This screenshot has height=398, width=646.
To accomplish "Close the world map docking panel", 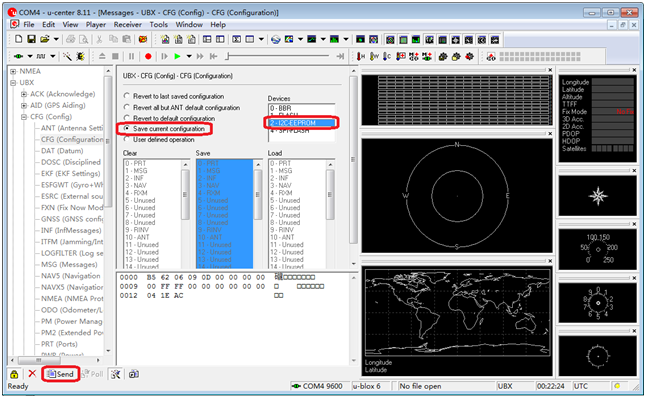I will click(x=550, y=261).
